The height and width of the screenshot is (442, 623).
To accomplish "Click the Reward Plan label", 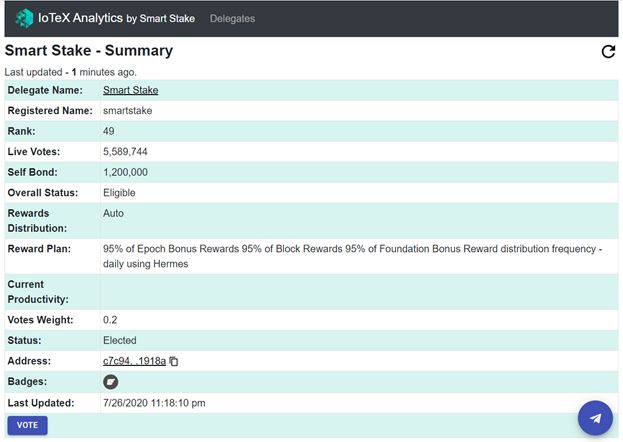I will 39,249.
